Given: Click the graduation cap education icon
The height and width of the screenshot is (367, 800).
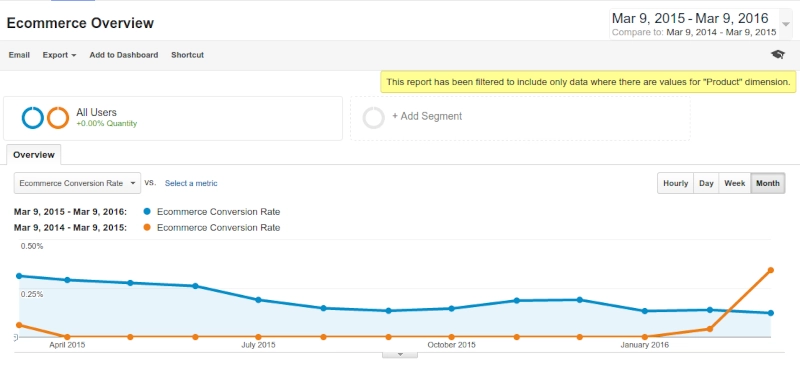Looking at the screenshot, I should click(x=778, y=55).
